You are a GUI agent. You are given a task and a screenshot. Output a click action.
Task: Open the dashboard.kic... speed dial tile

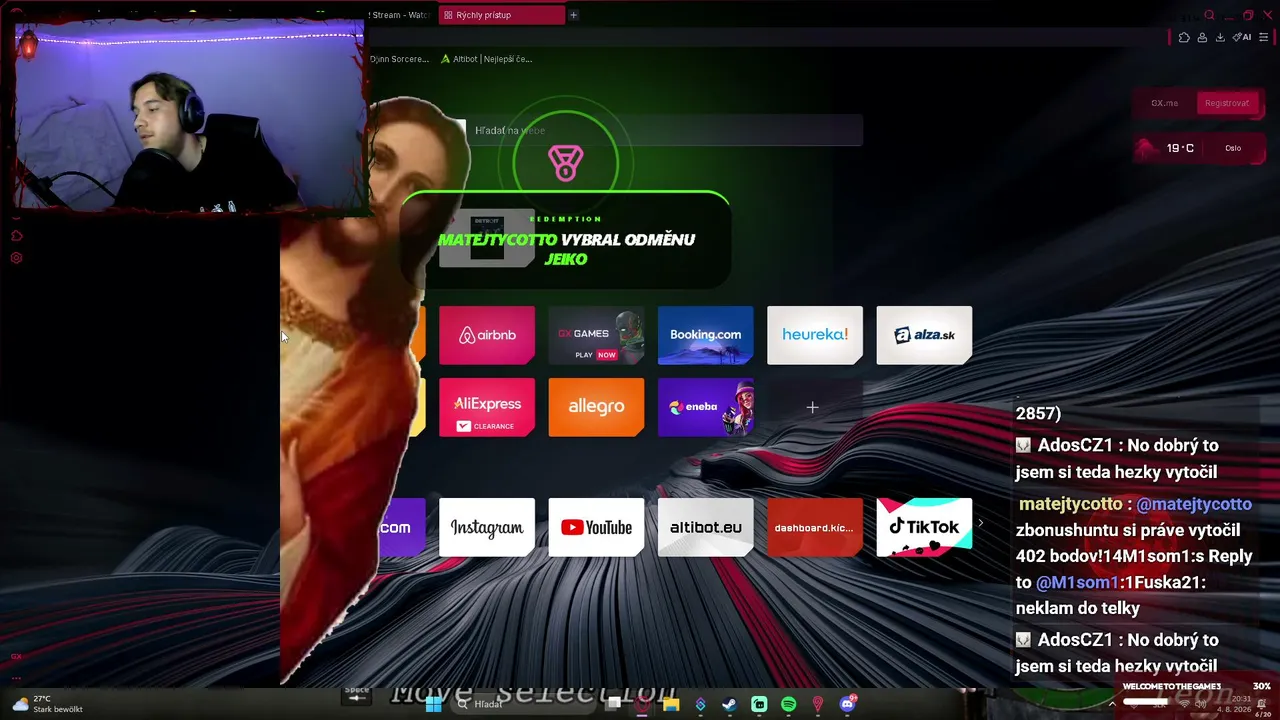tap(815, 527)
